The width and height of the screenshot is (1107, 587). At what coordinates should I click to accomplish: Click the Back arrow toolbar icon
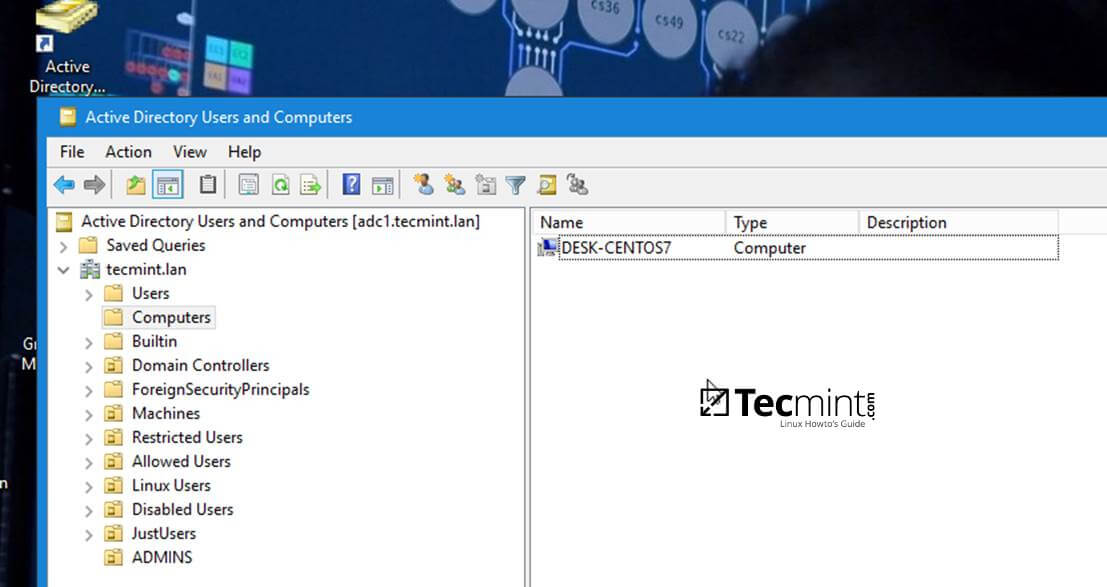point(64,184)
